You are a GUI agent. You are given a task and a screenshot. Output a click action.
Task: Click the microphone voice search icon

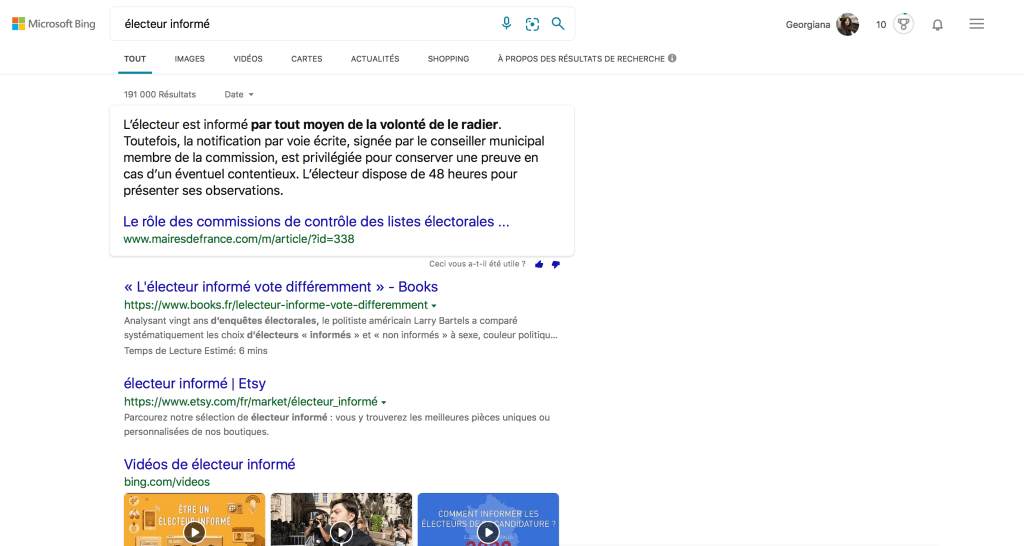click(507, 24)
